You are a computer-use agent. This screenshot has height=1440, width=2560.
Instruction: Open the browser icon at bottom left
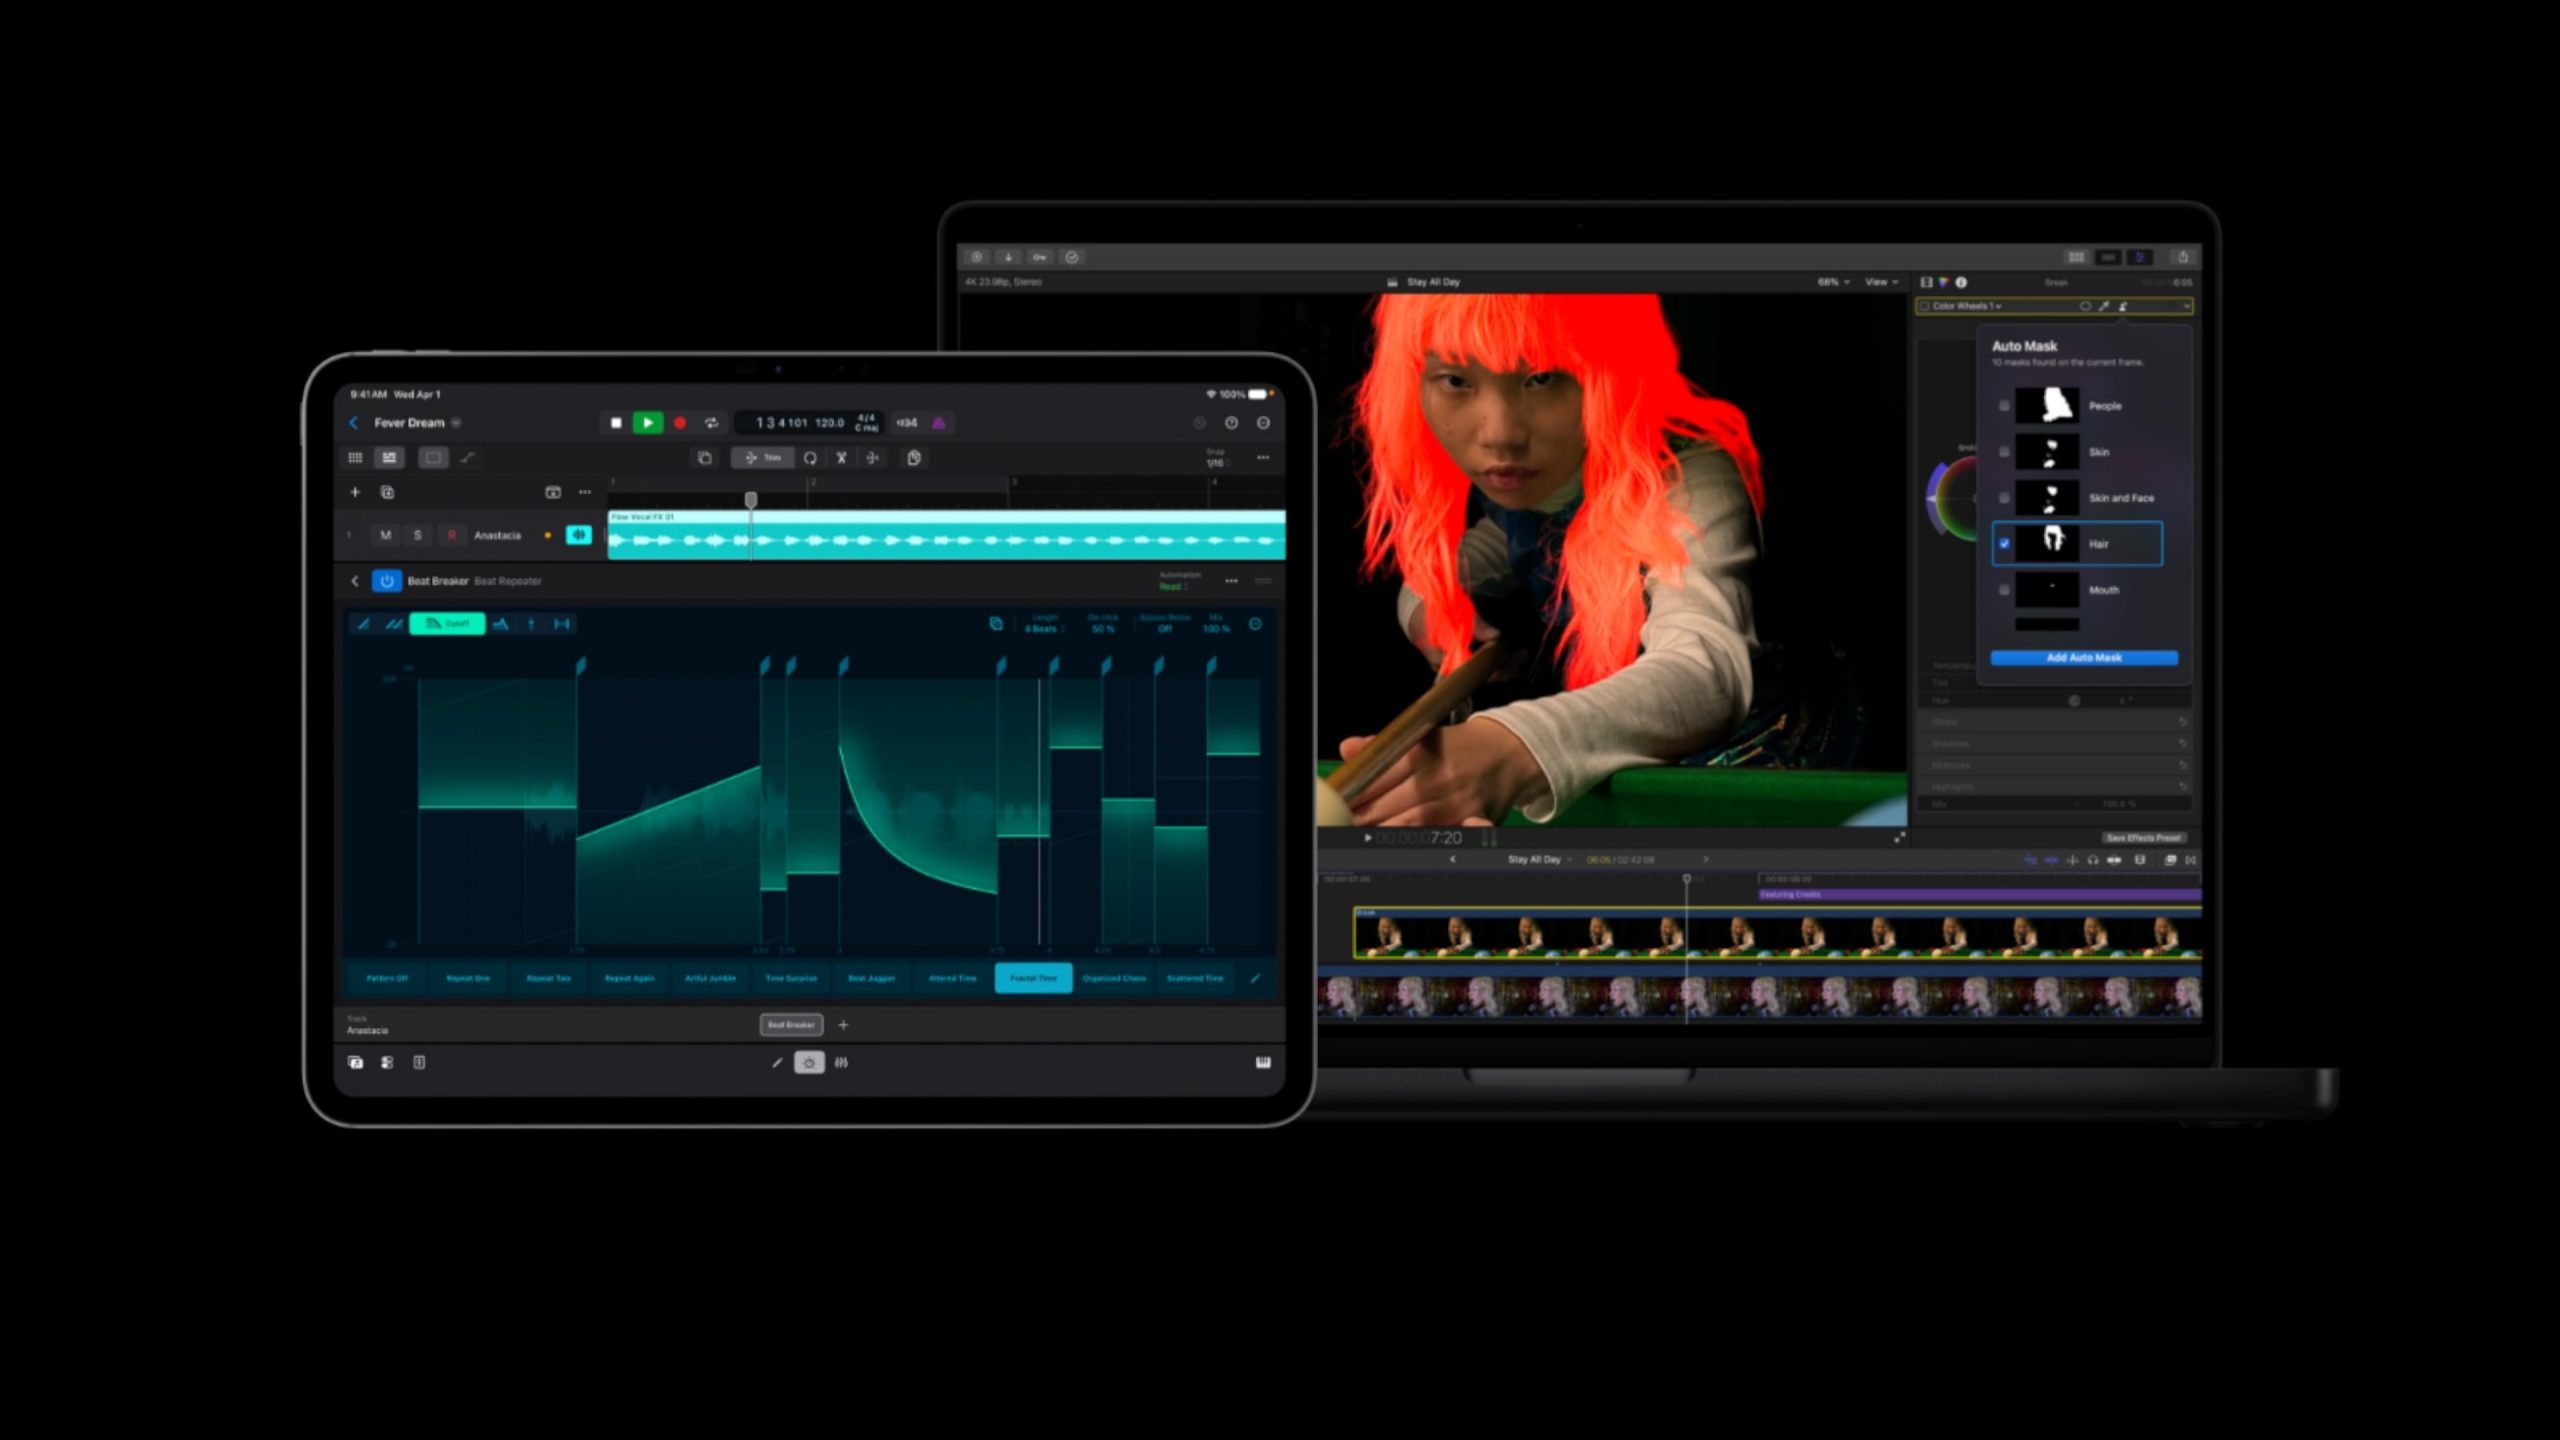355,1063
